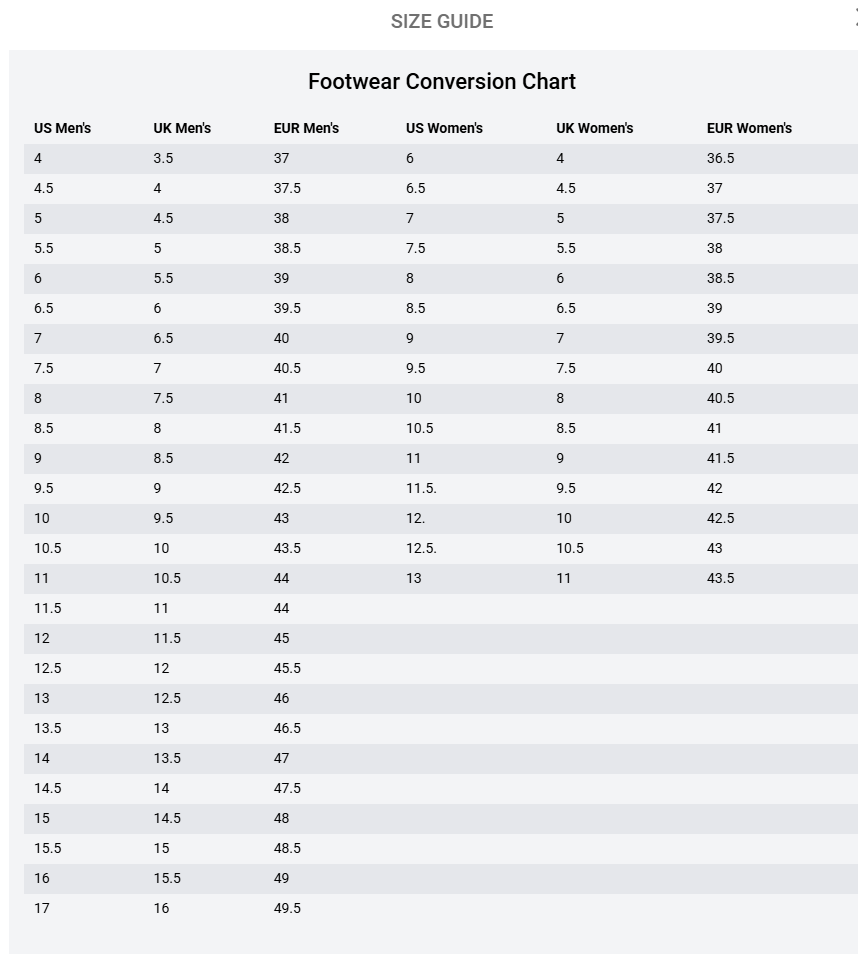Select the US Men's column header

62,128
